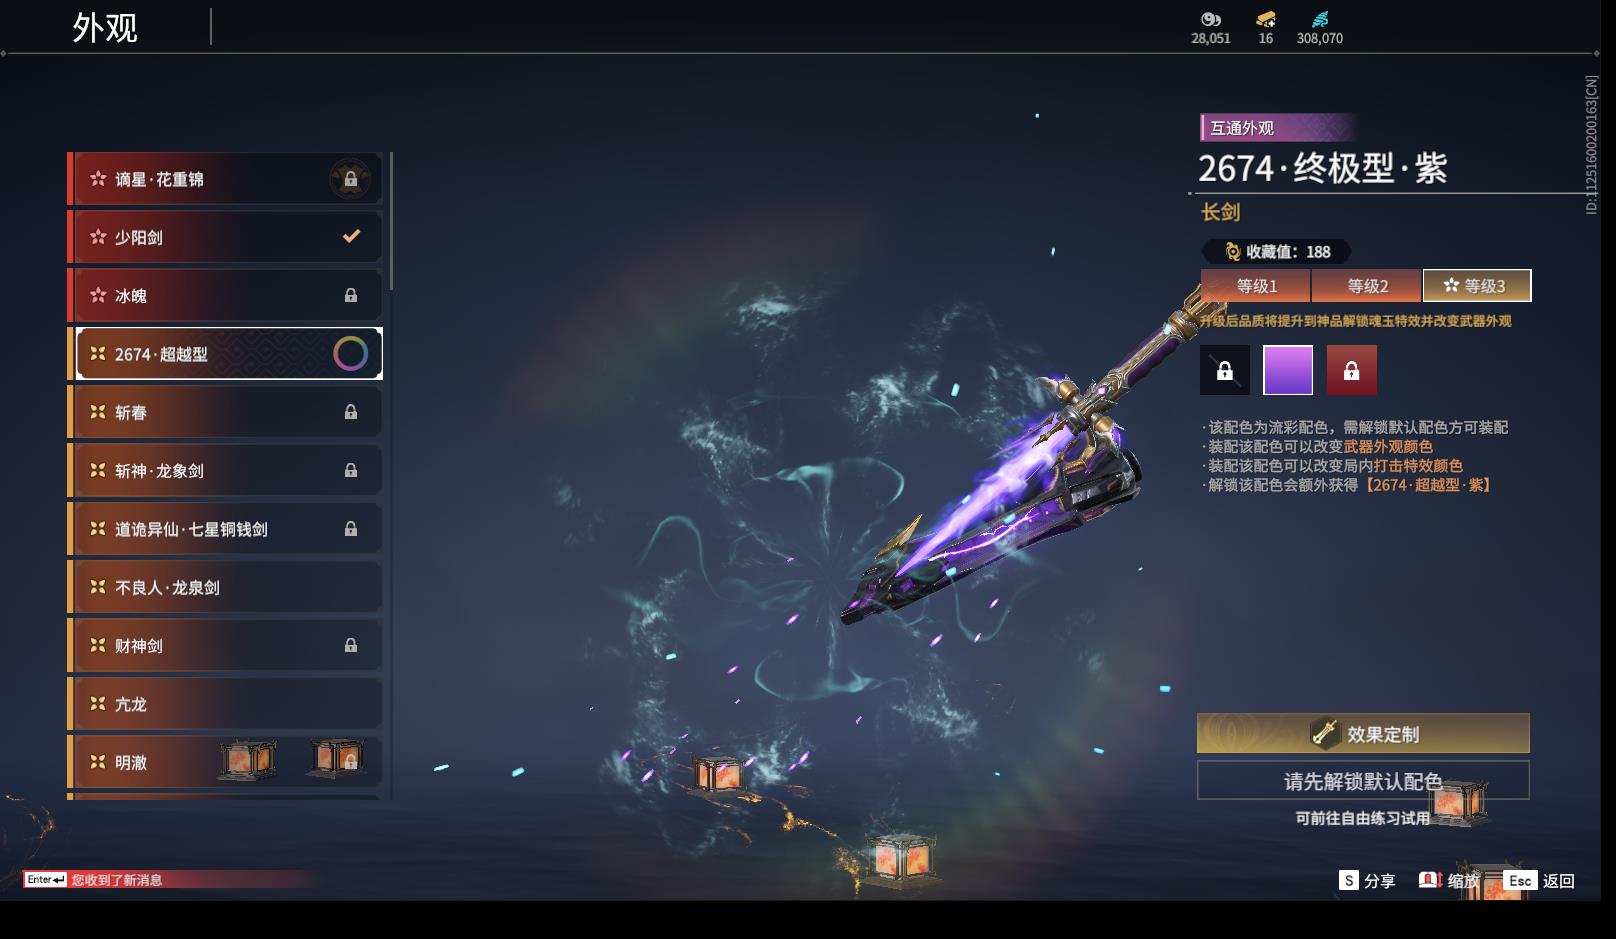Select the locked black default color swatch

1225,371
